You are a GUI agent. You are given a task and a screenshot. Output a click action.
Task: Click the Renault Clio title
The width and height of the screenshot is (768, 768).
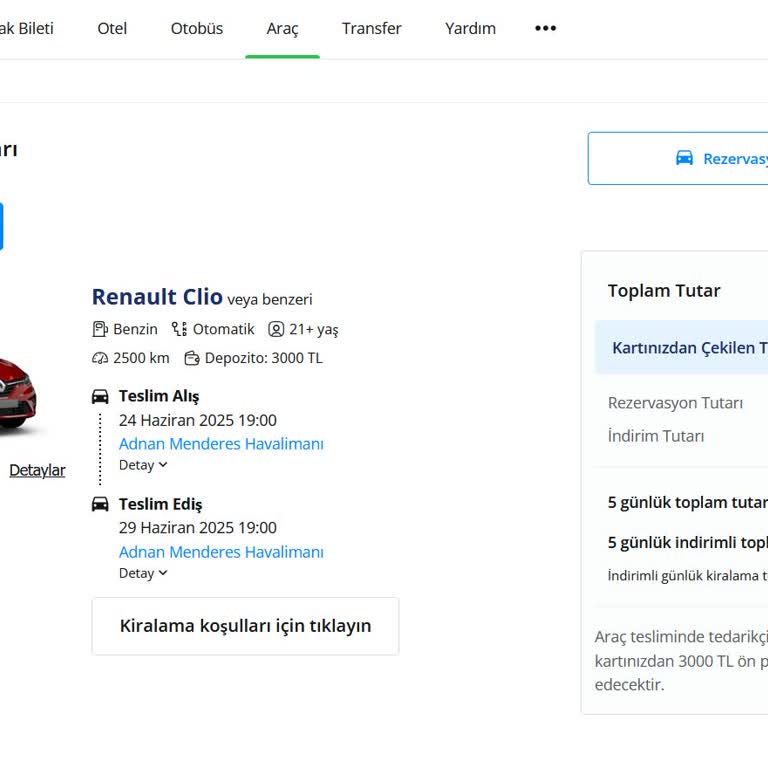[x=157, y=297]
